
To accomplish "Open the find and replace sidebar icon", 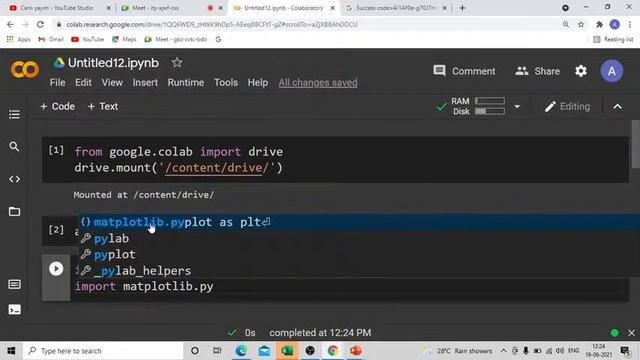I will (x=14, y=147).
